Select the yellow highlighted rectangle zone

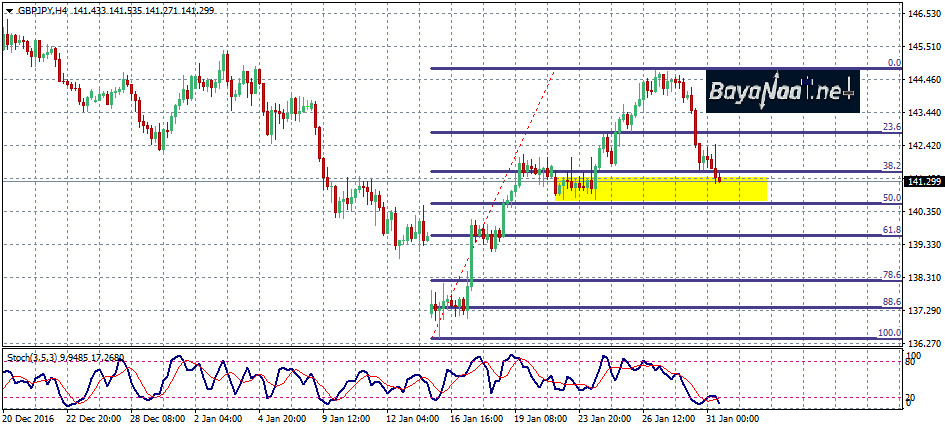pos(660,189)
